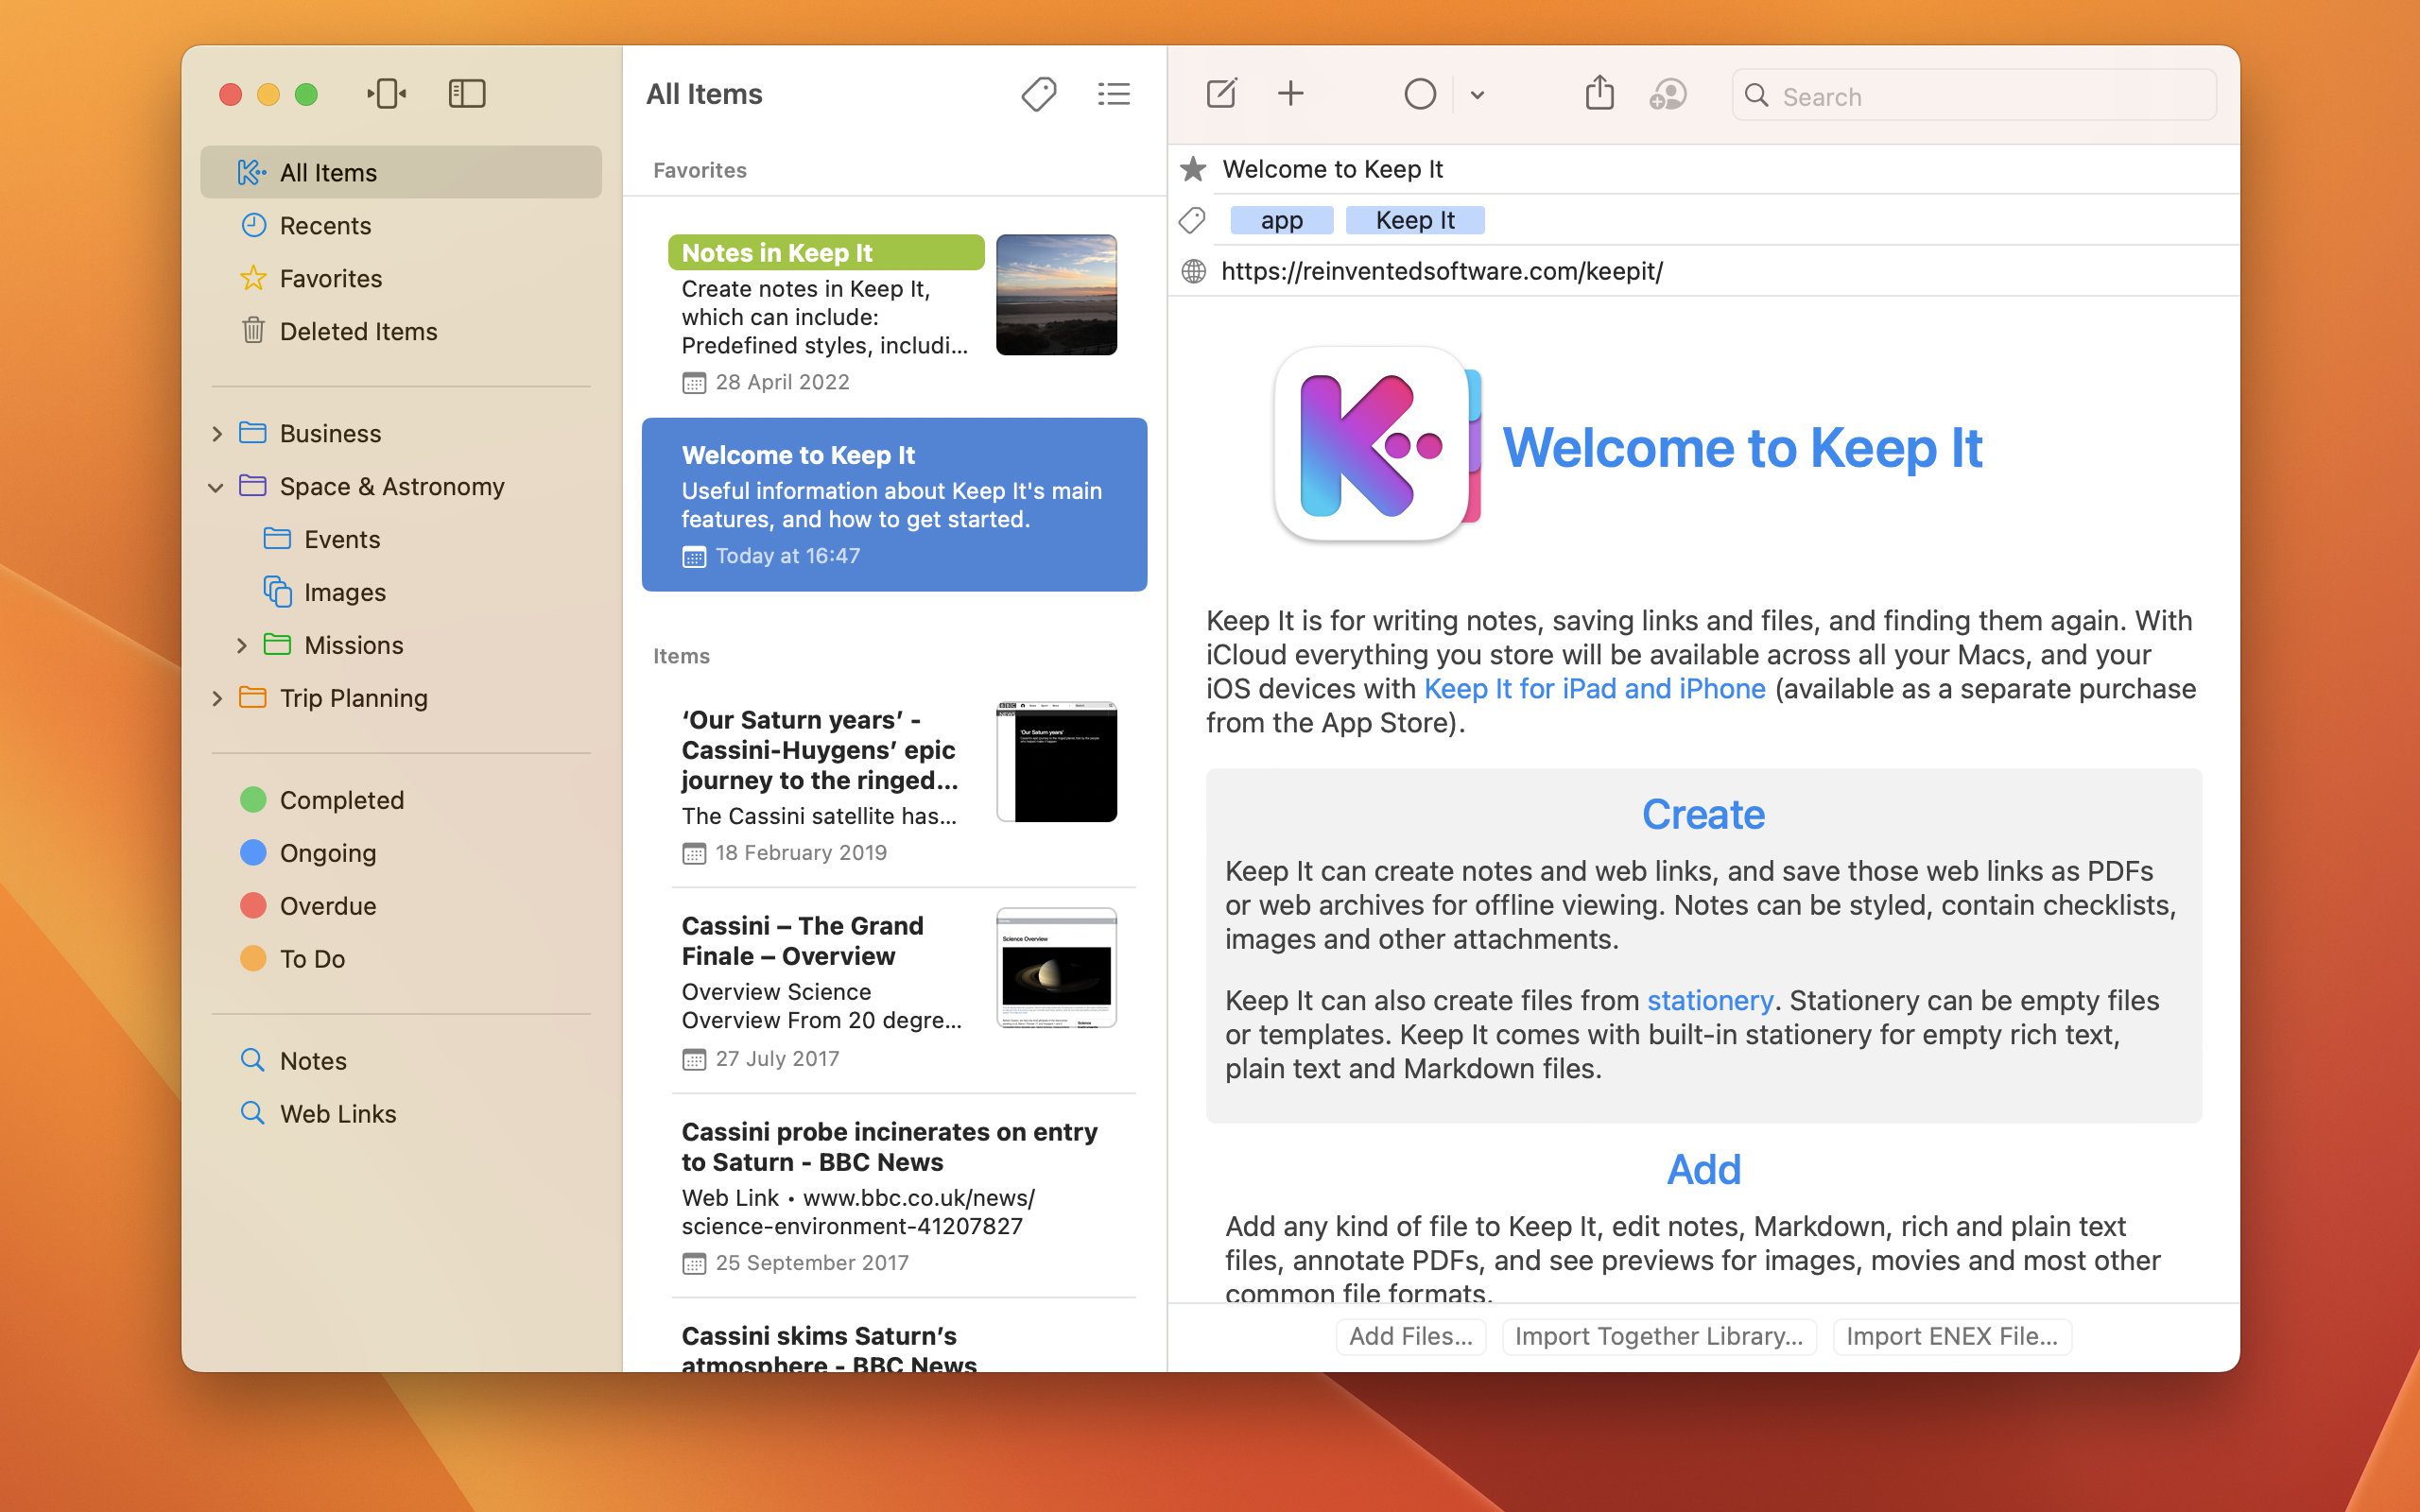Collapse the Space & Astronomy folder
This screenshot has width=2420, height=1512.
coord(216,487)
